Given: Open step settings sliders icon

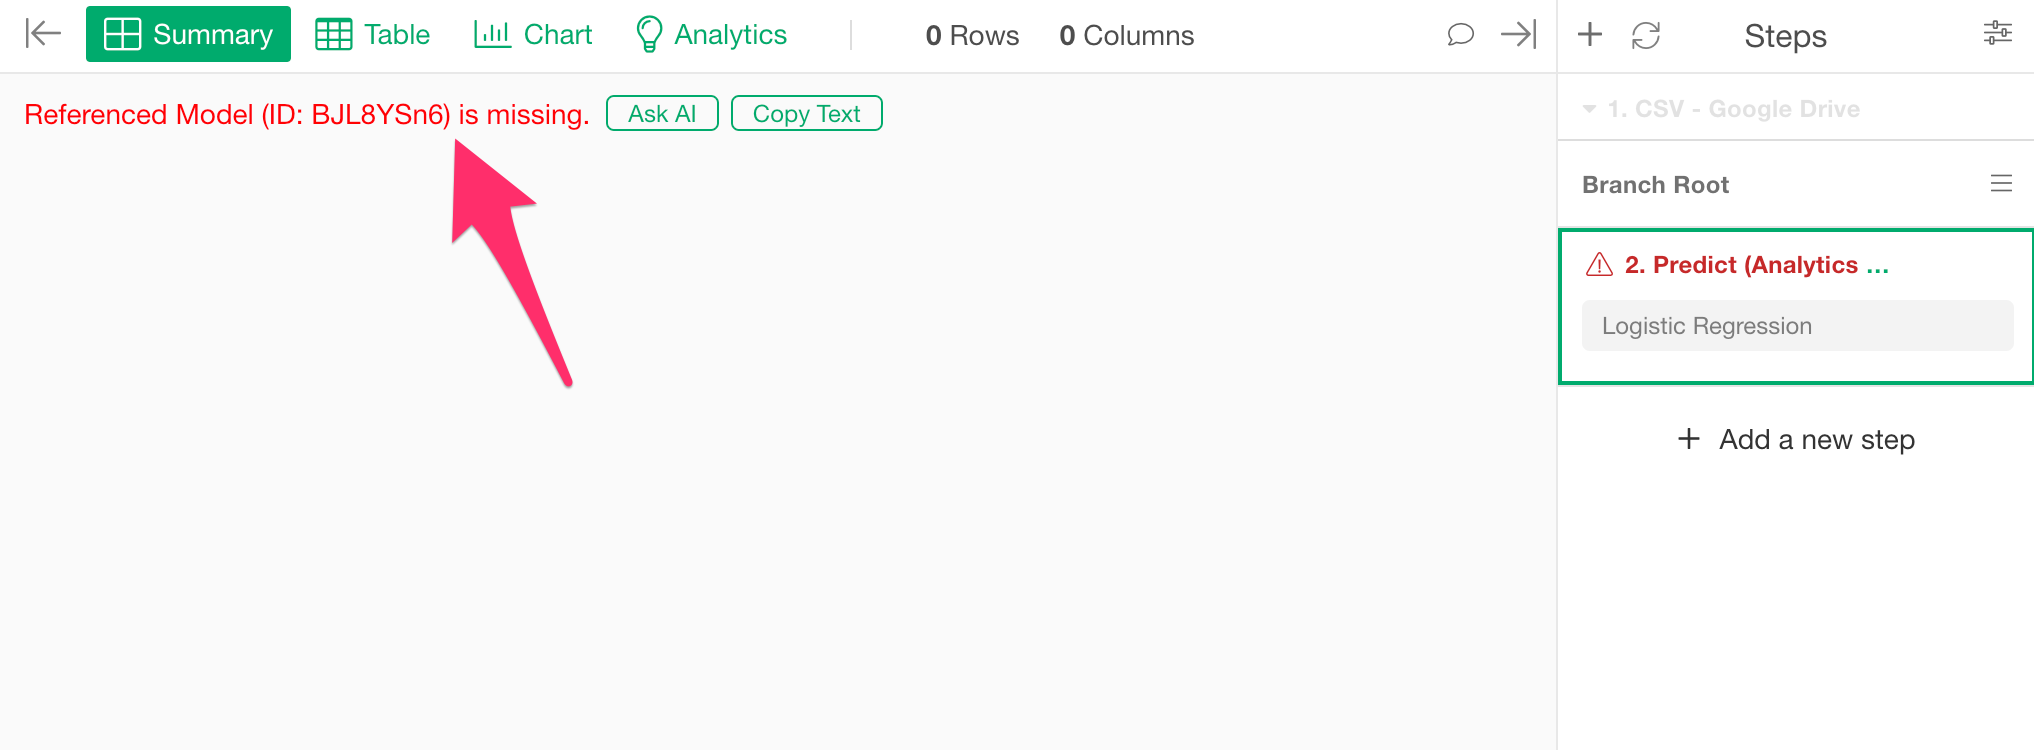Looking at the screenshot, I should click(1997, 33).
